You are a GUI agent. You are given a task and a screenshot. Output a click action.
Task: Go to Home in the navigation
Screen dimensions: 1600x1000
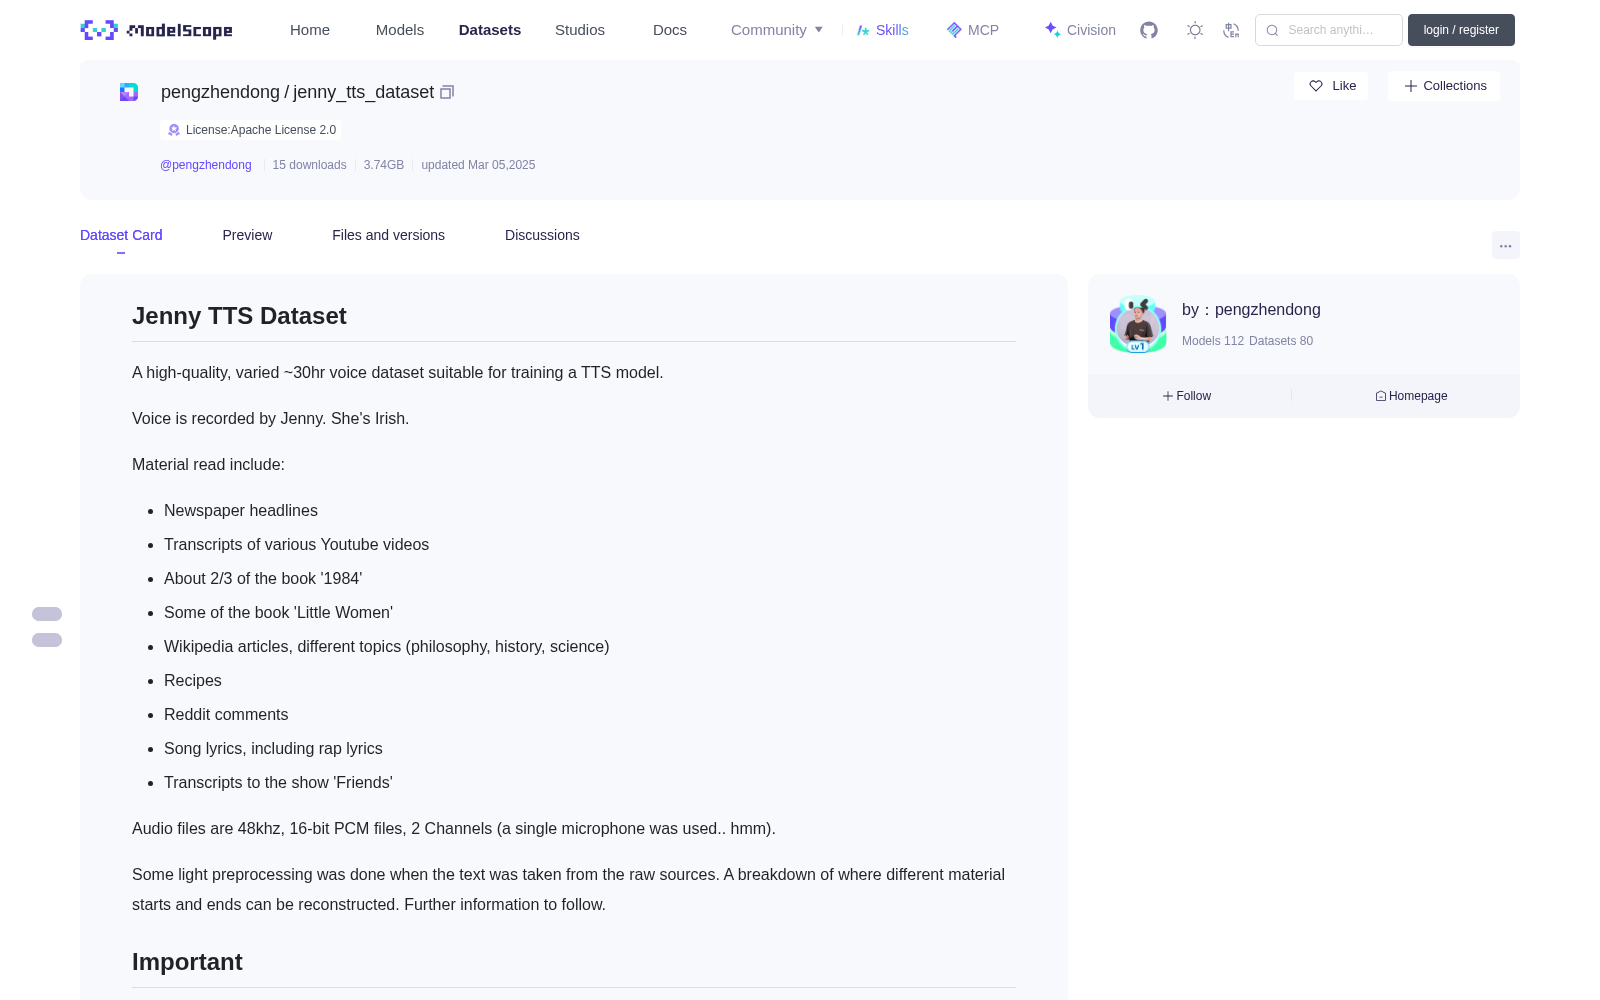point(310,30)
